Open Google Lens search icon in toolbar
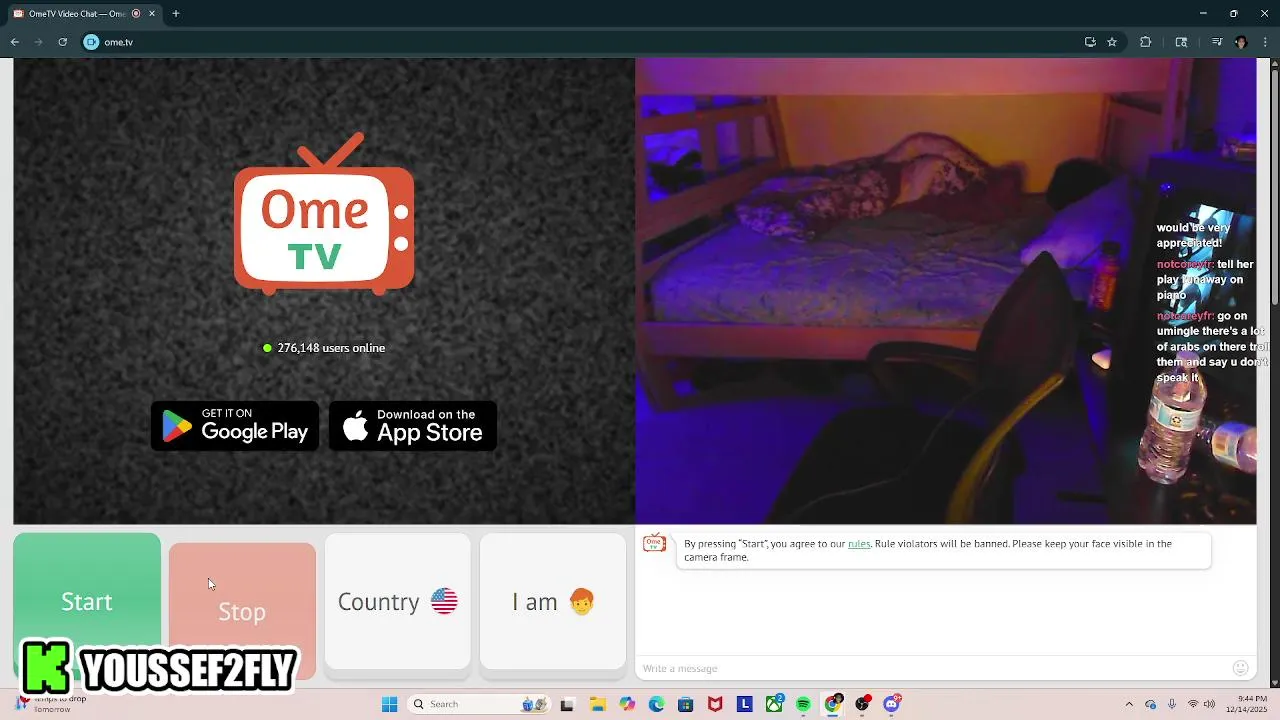 1181,42
